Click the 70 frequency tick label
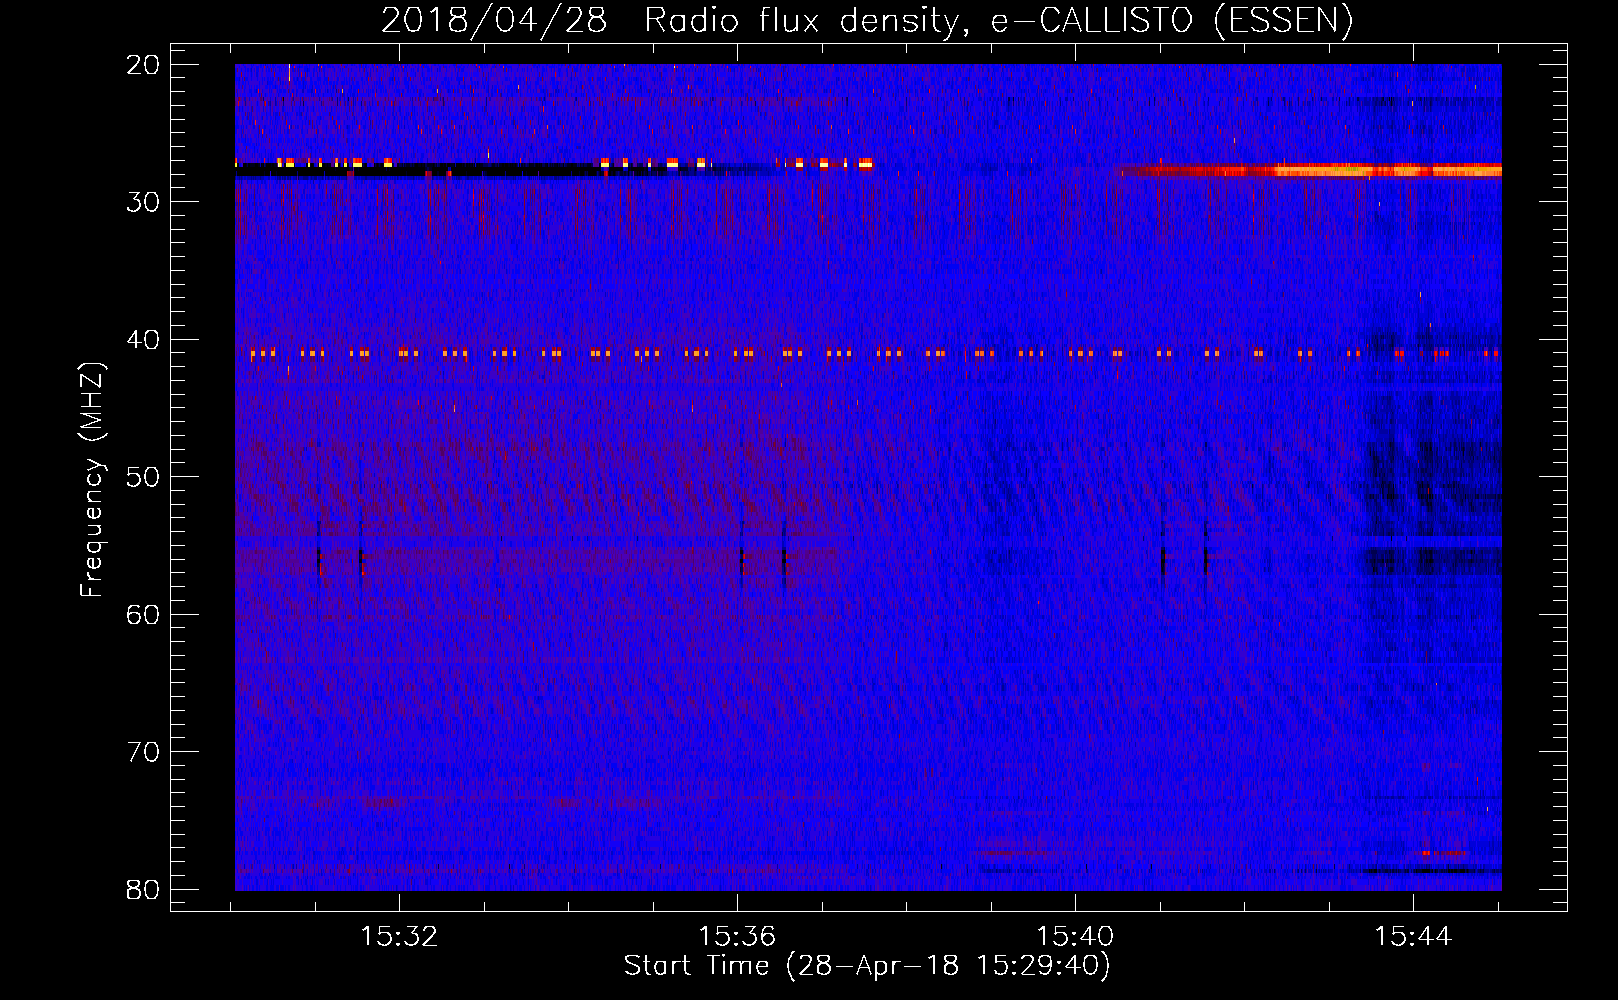Viewport: 1618px width, 1000px height. tap(143, 752)
